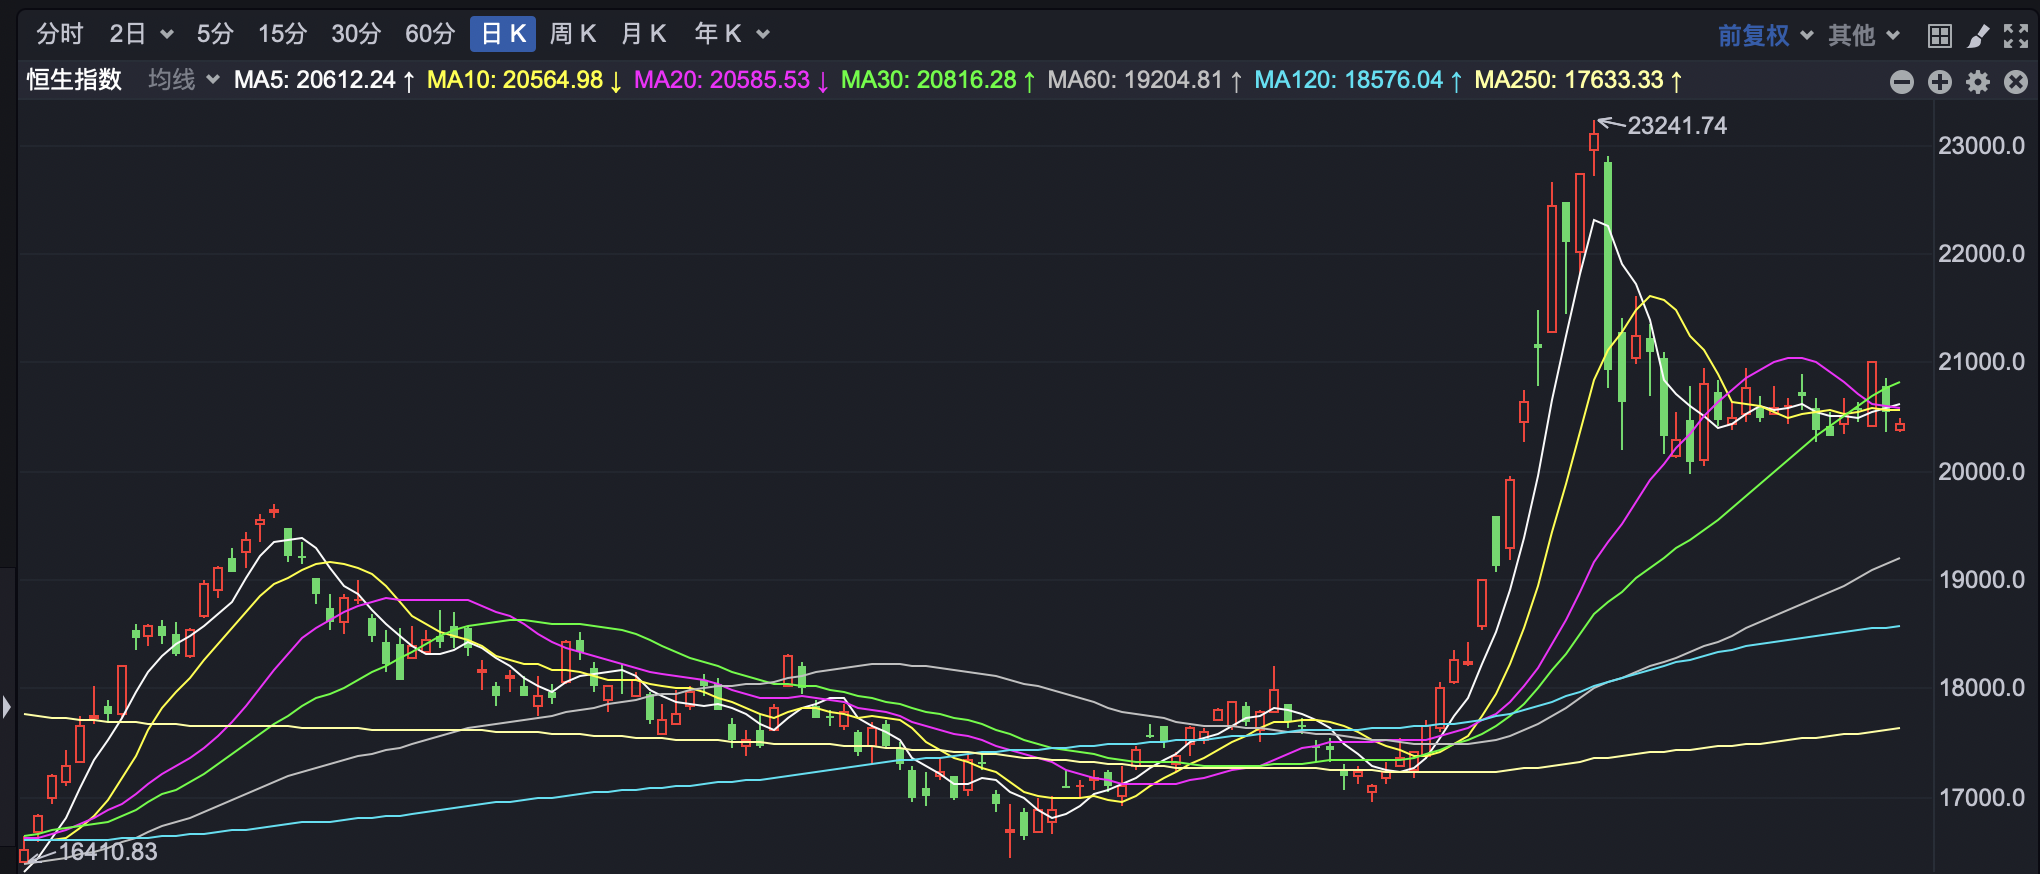This screenshot has width=2040, height=874.
Task: Open indicator settings gear
Action: click(1978, 82)
